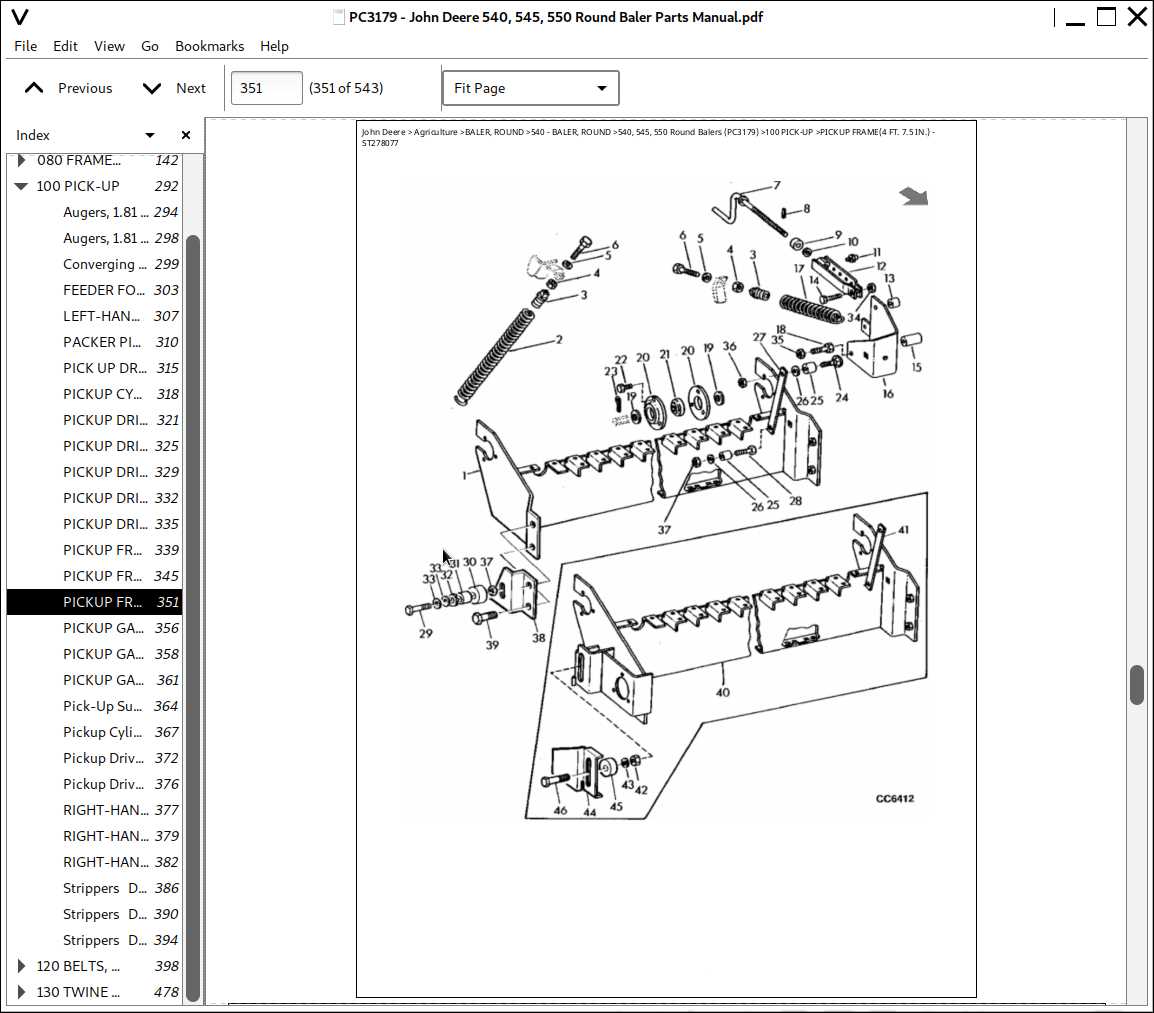Click the Next page down-arrow icon
1154x1013 pixels.
(152, 88)
